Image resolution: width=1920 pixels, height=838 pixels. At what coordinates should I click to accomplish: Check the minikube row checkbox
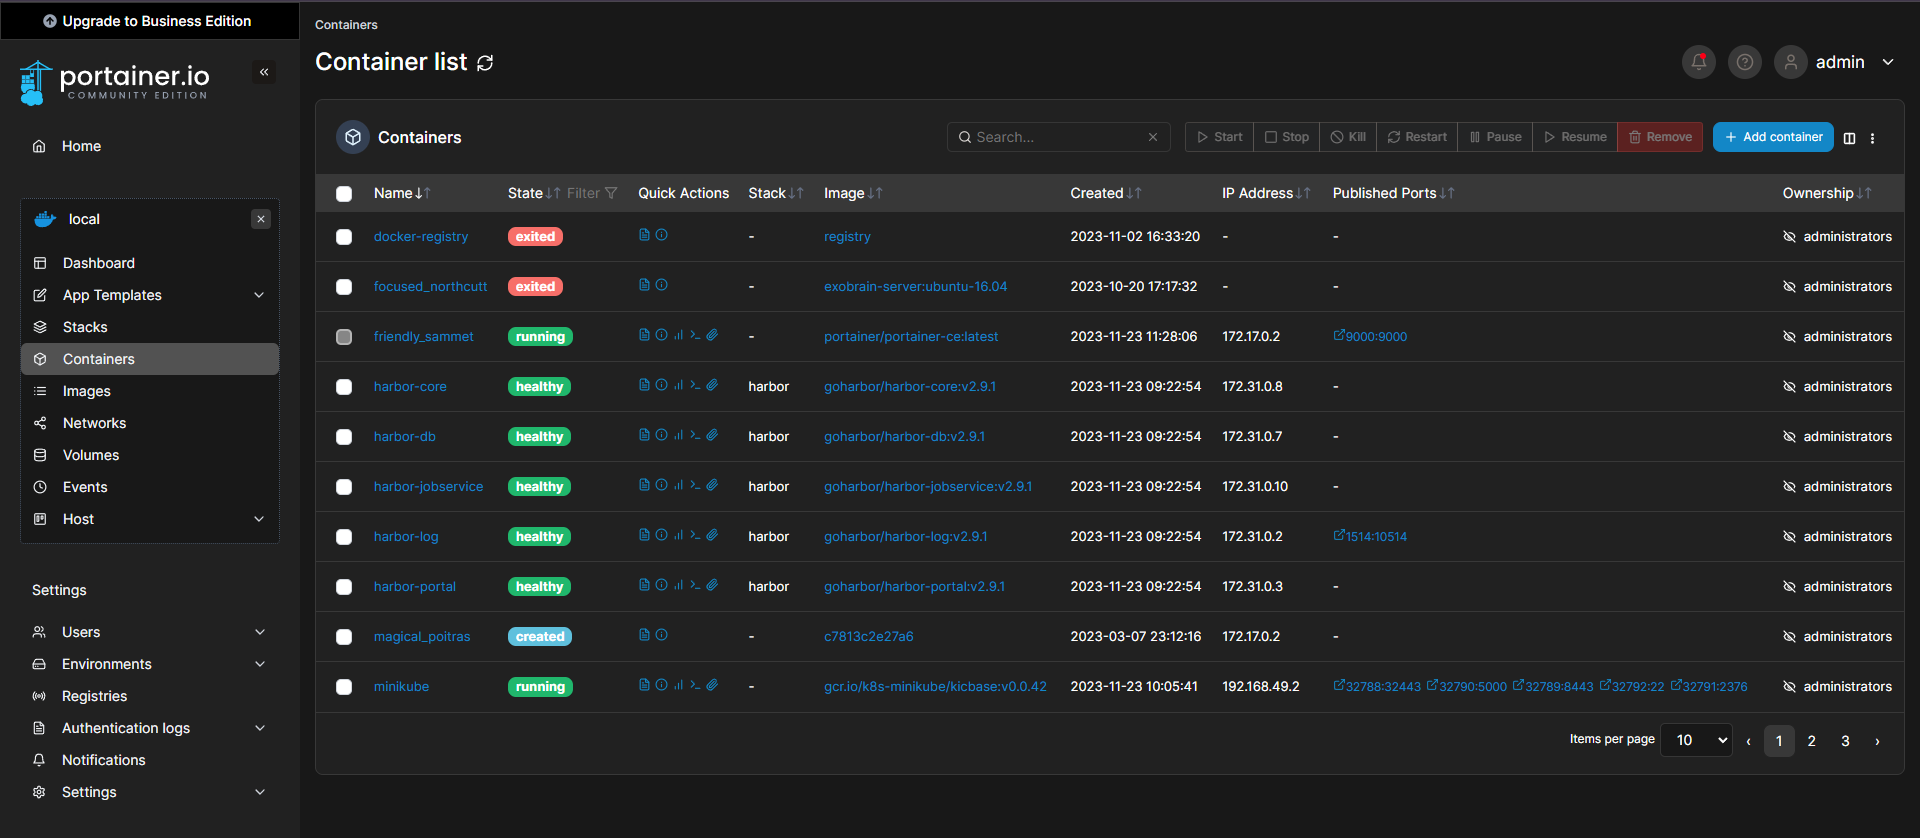click(344, 687)
